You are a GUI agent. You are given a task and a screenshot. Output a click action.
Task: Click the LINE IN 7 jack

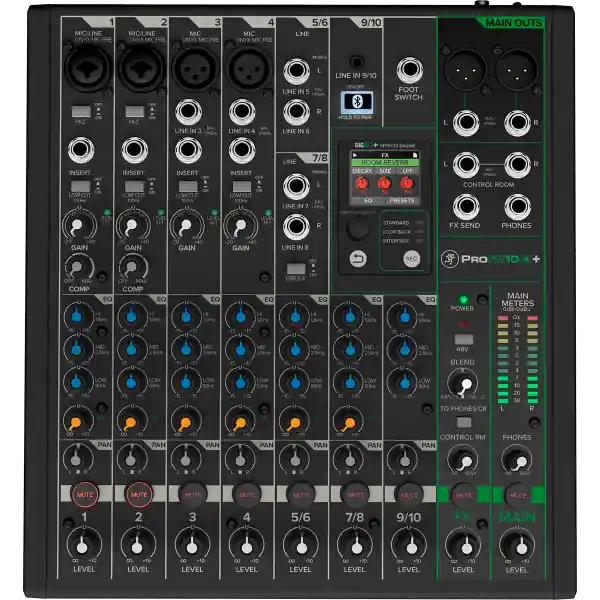[x=297, y=186]
